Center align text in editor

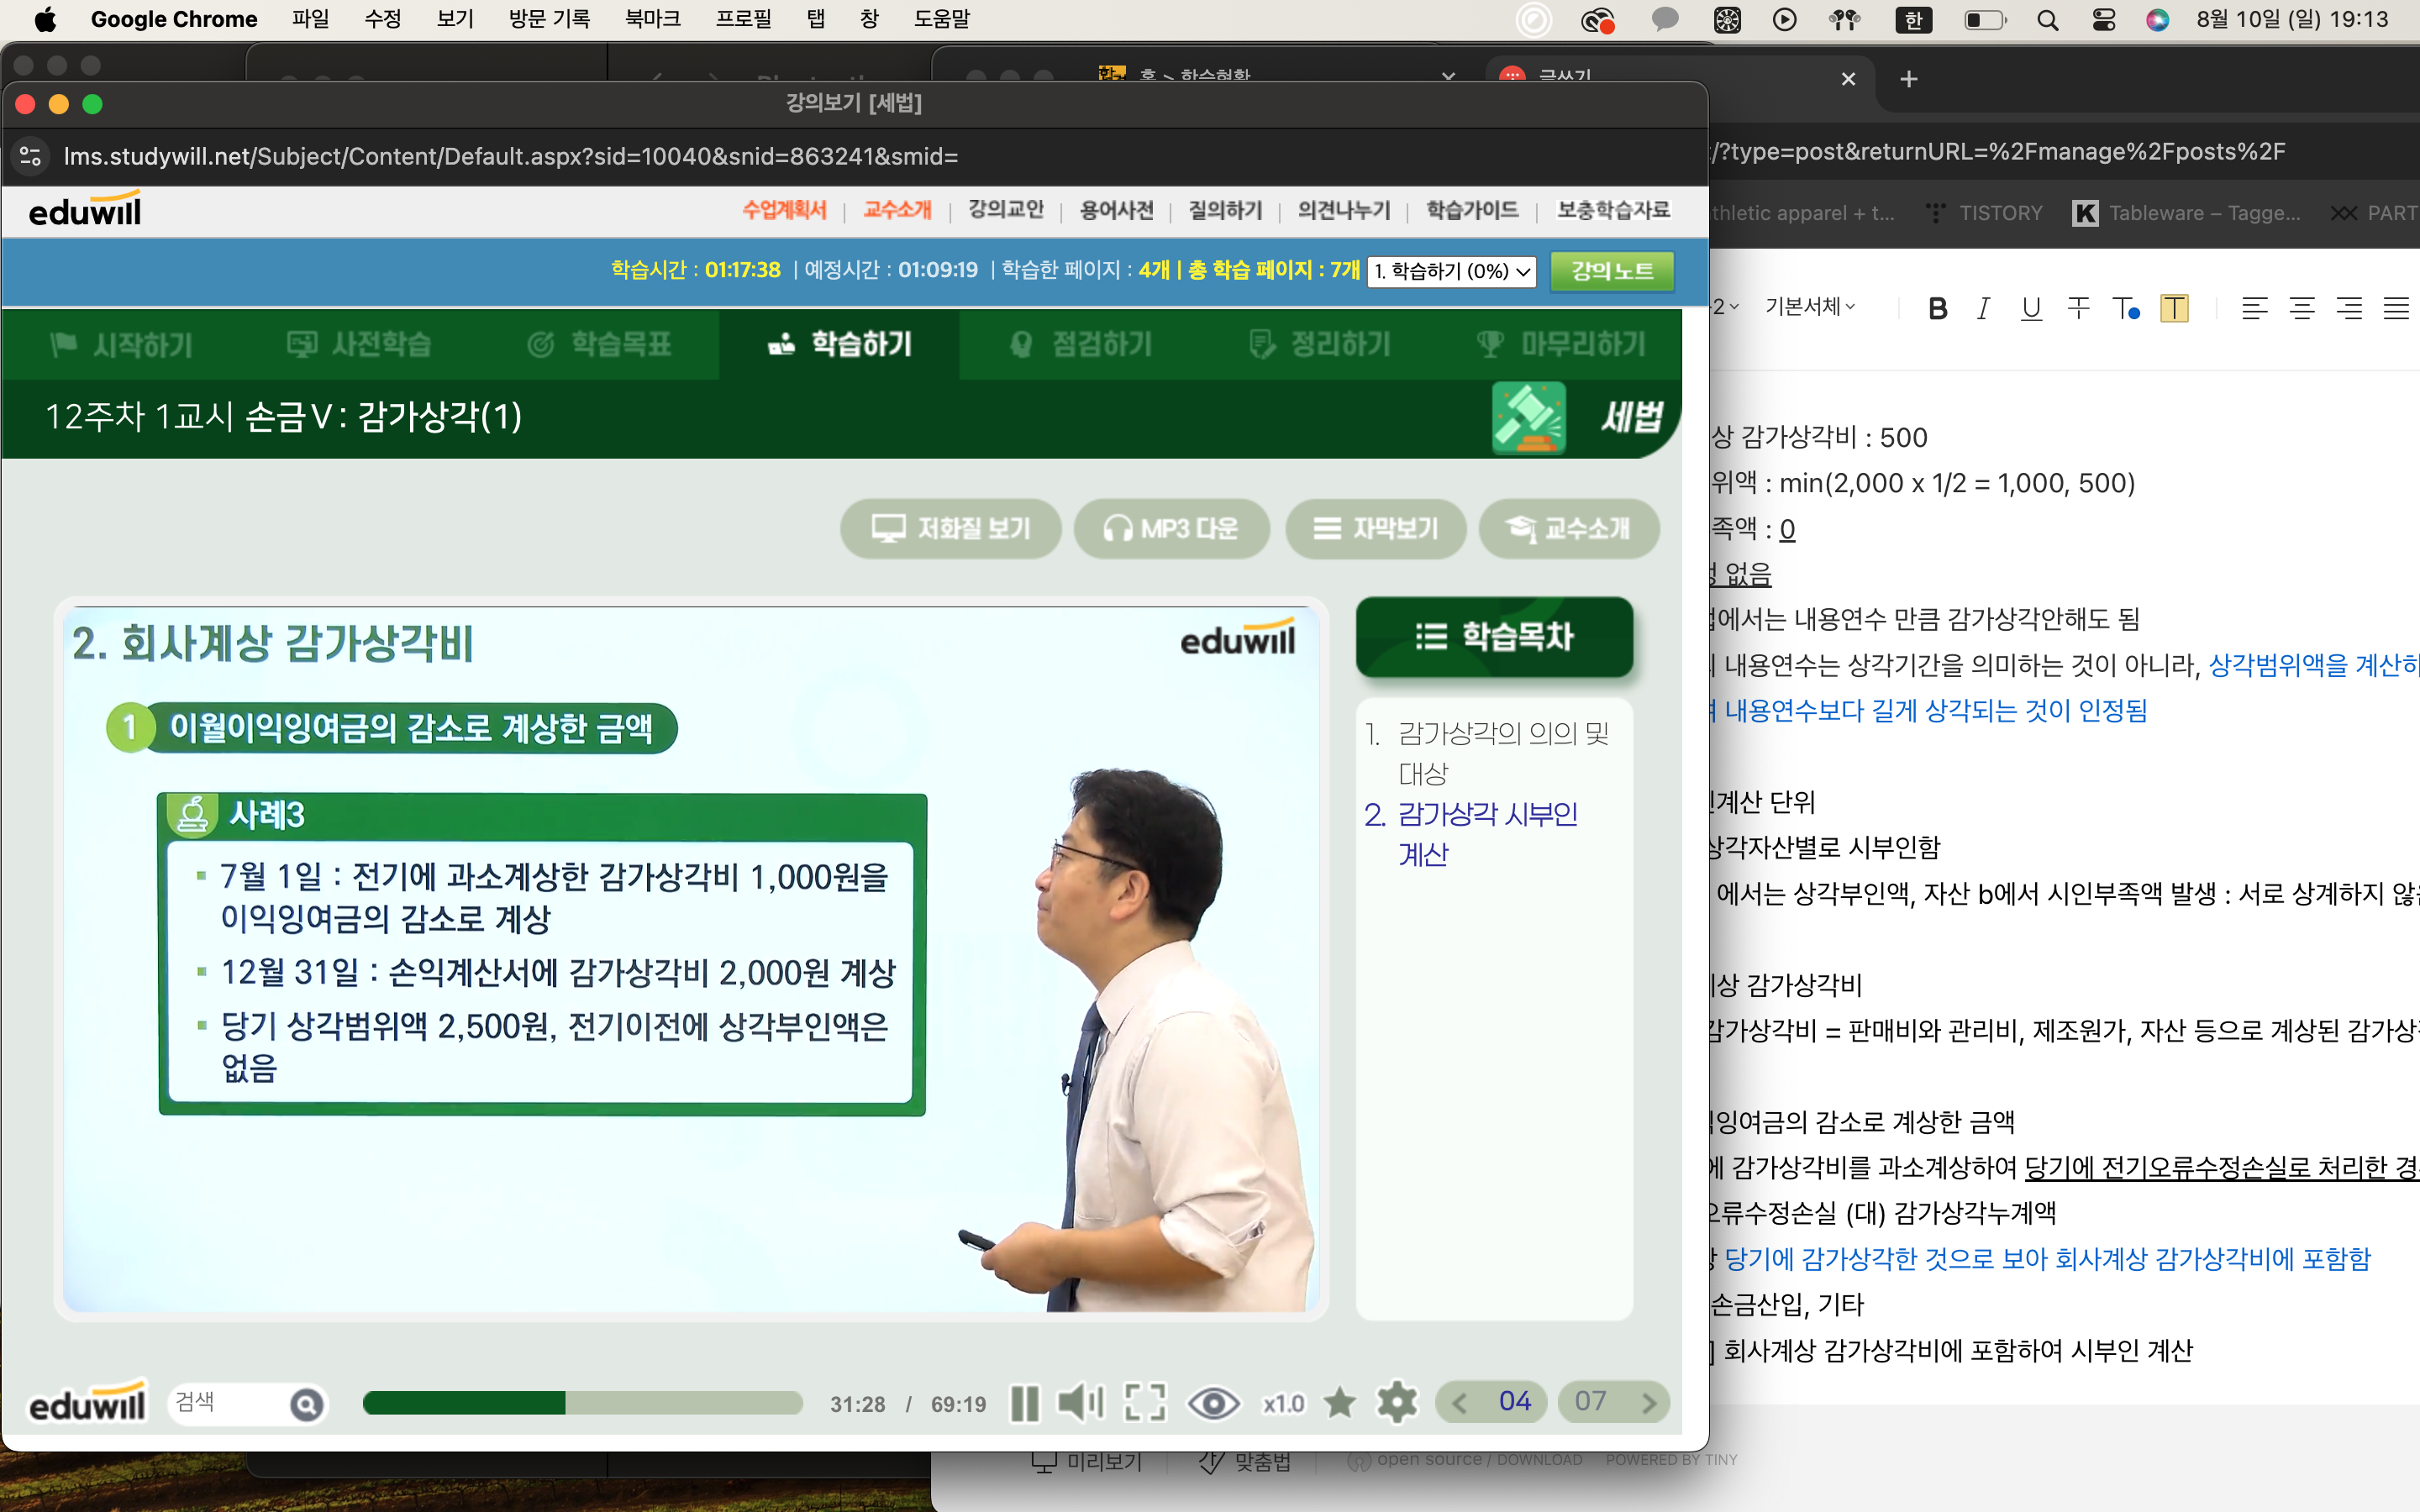[x=2302, y=308]
